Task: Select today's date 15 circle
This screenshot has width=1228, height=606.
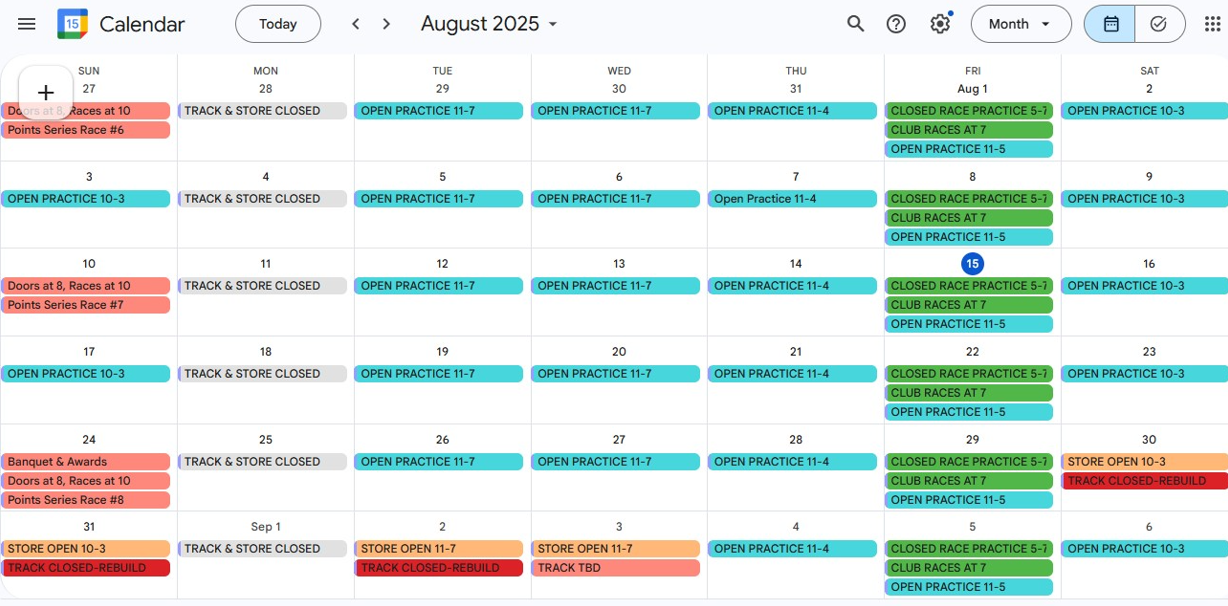Action: pos(972,264)
